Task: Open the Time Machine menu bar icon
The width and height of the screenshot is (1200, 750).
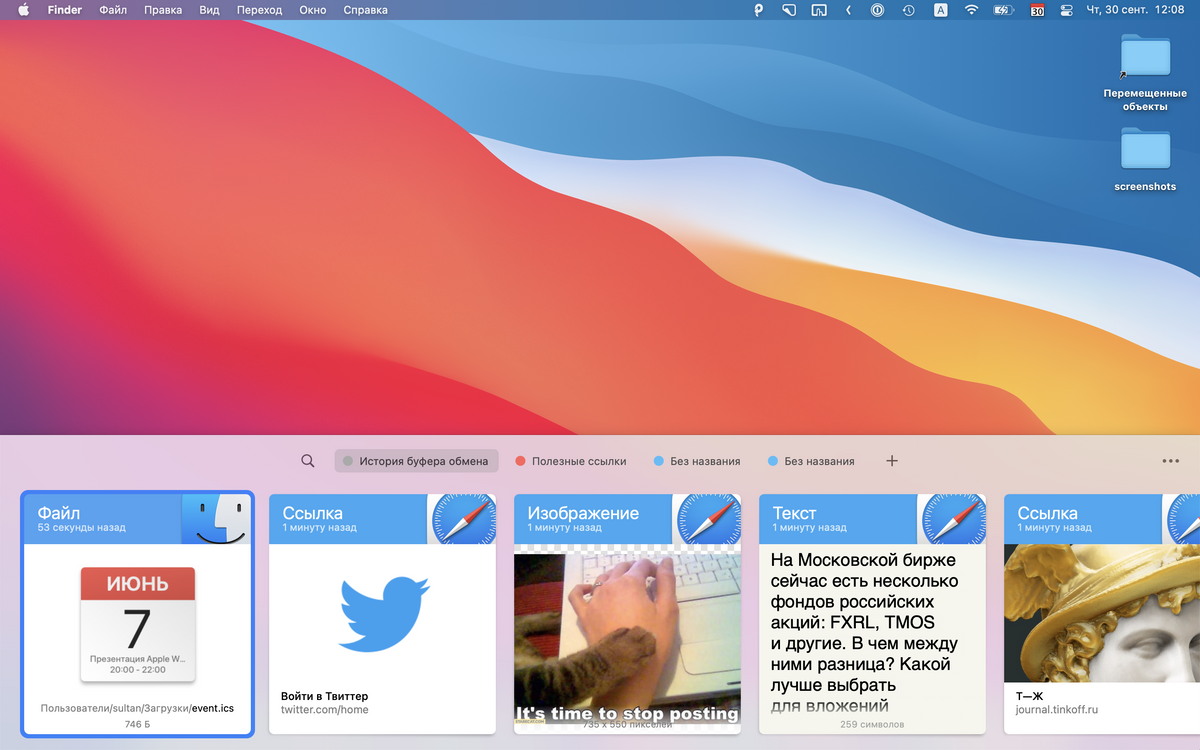Action: point(908,10)
